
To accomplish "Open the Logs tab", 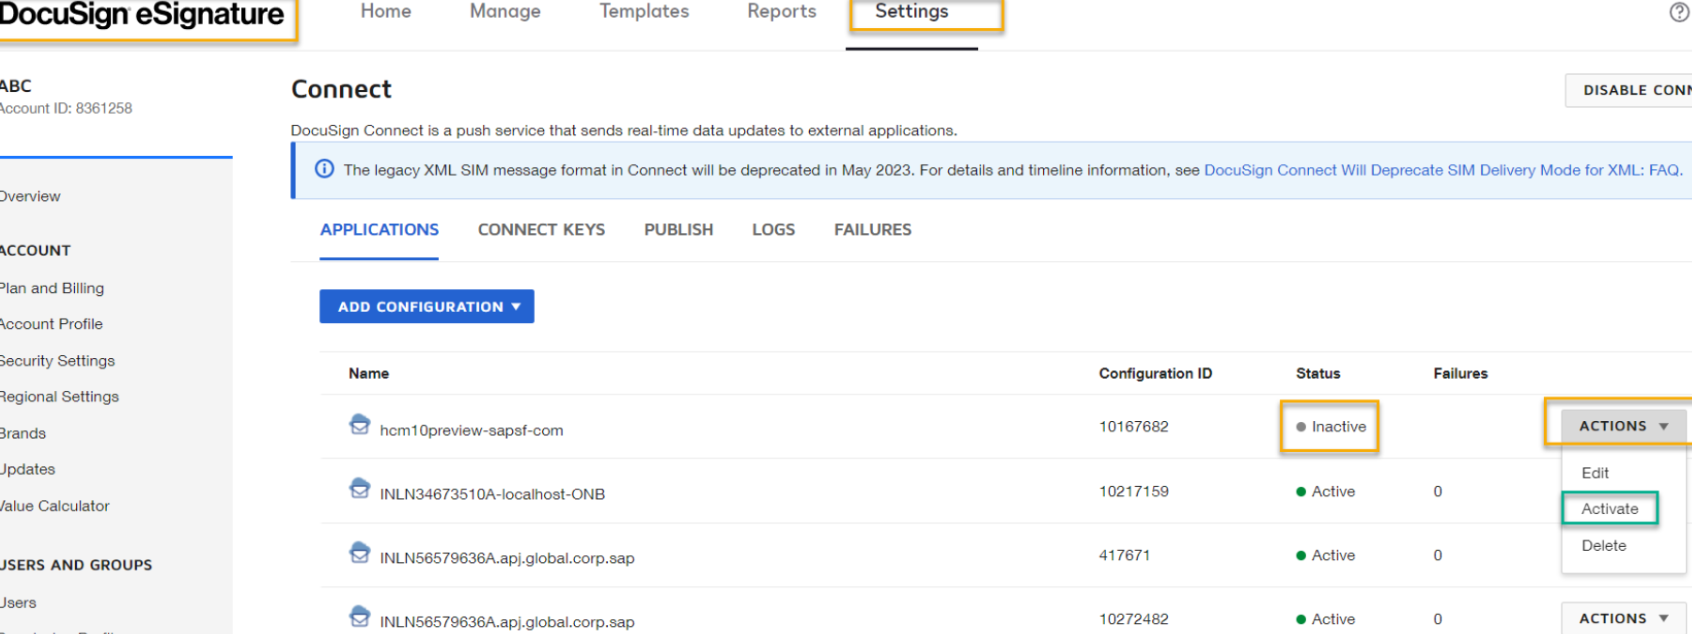I will (773, 230).
